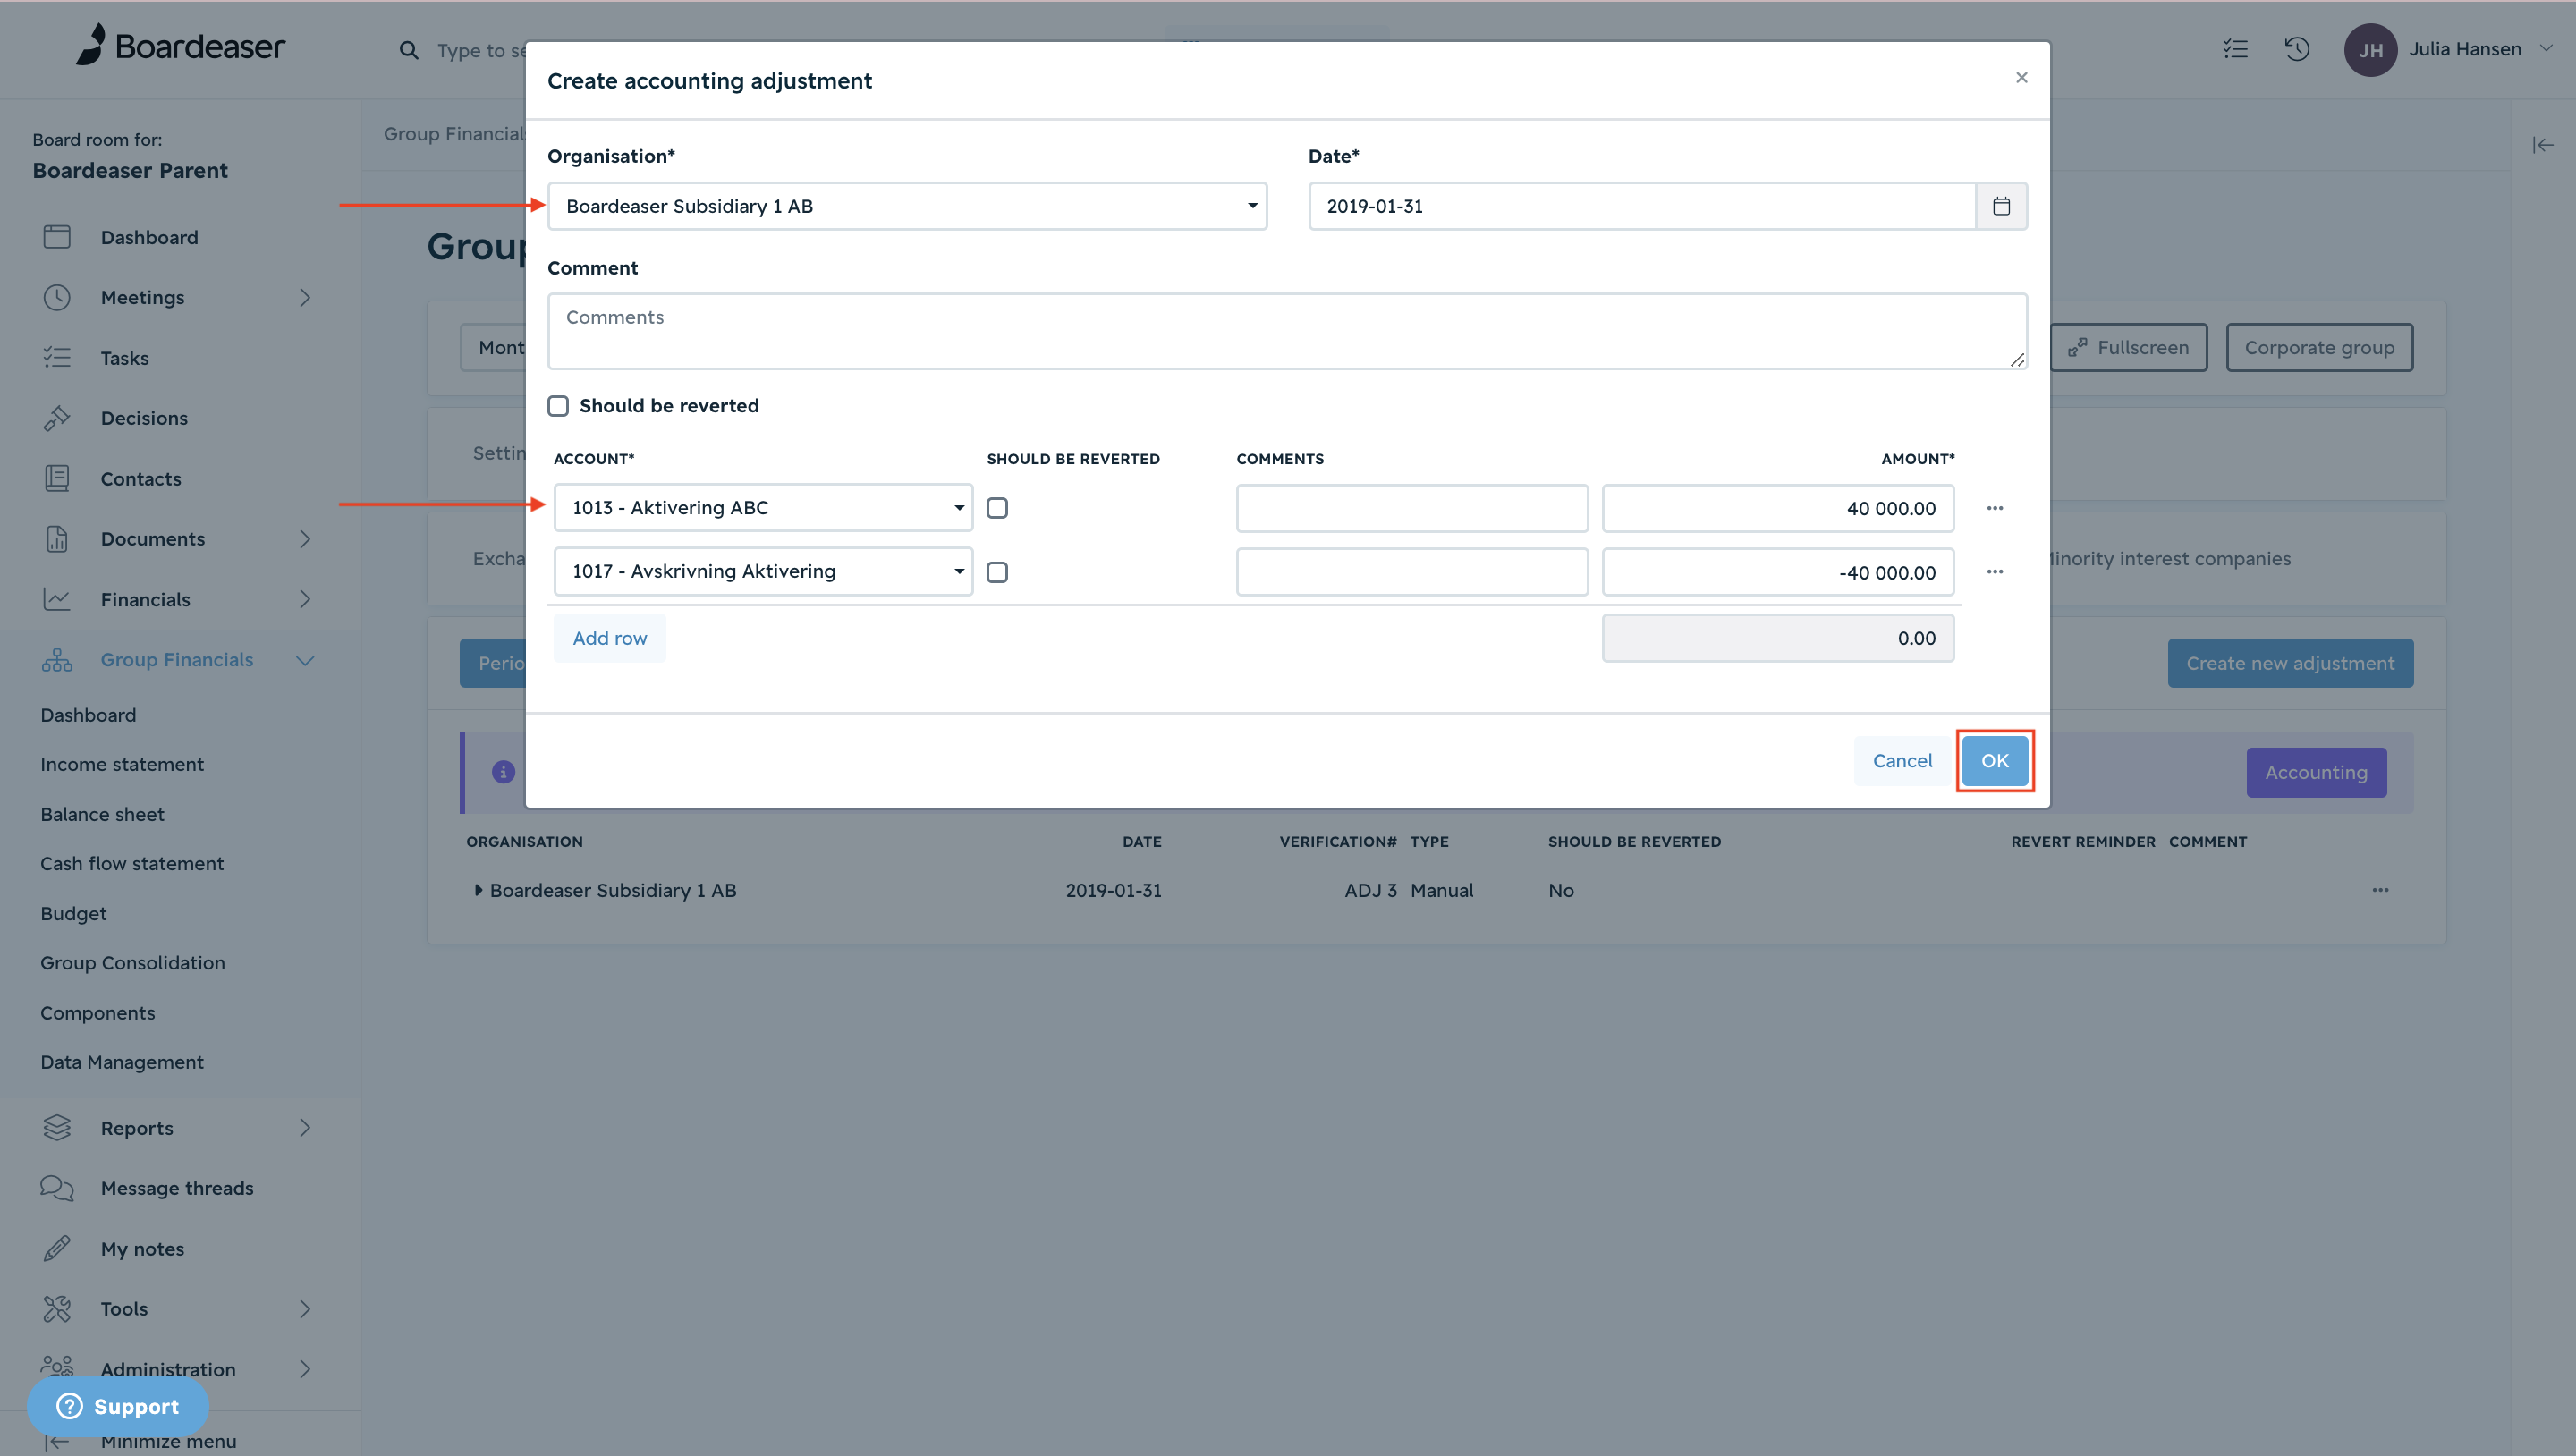Open the history clock icon in header
Viewport: 2576px width, 1456px height.
pos(2297,48)
